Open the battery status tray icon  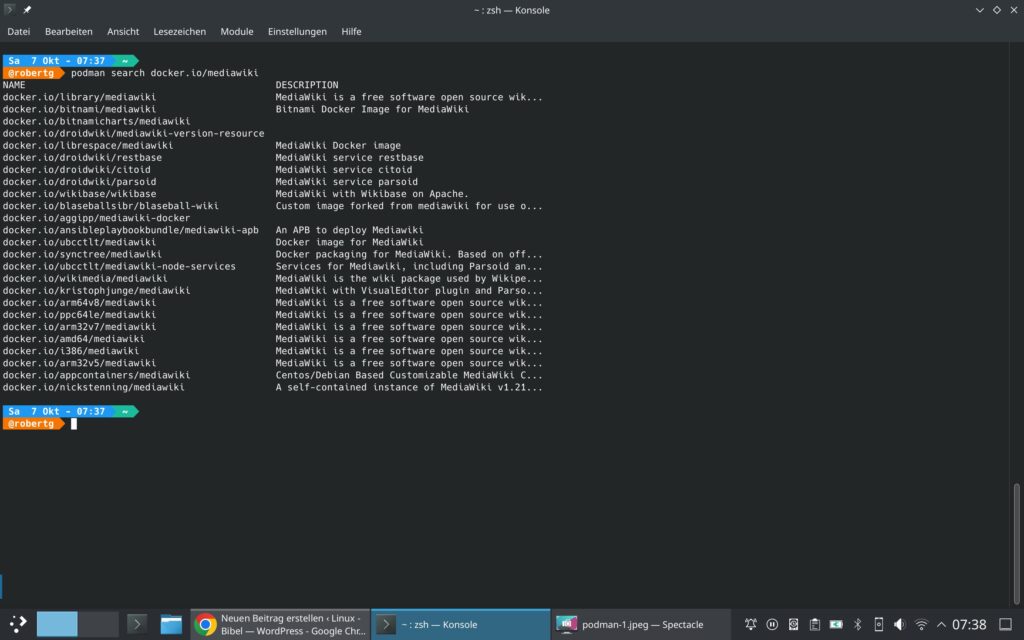click(x=836, y=624)
